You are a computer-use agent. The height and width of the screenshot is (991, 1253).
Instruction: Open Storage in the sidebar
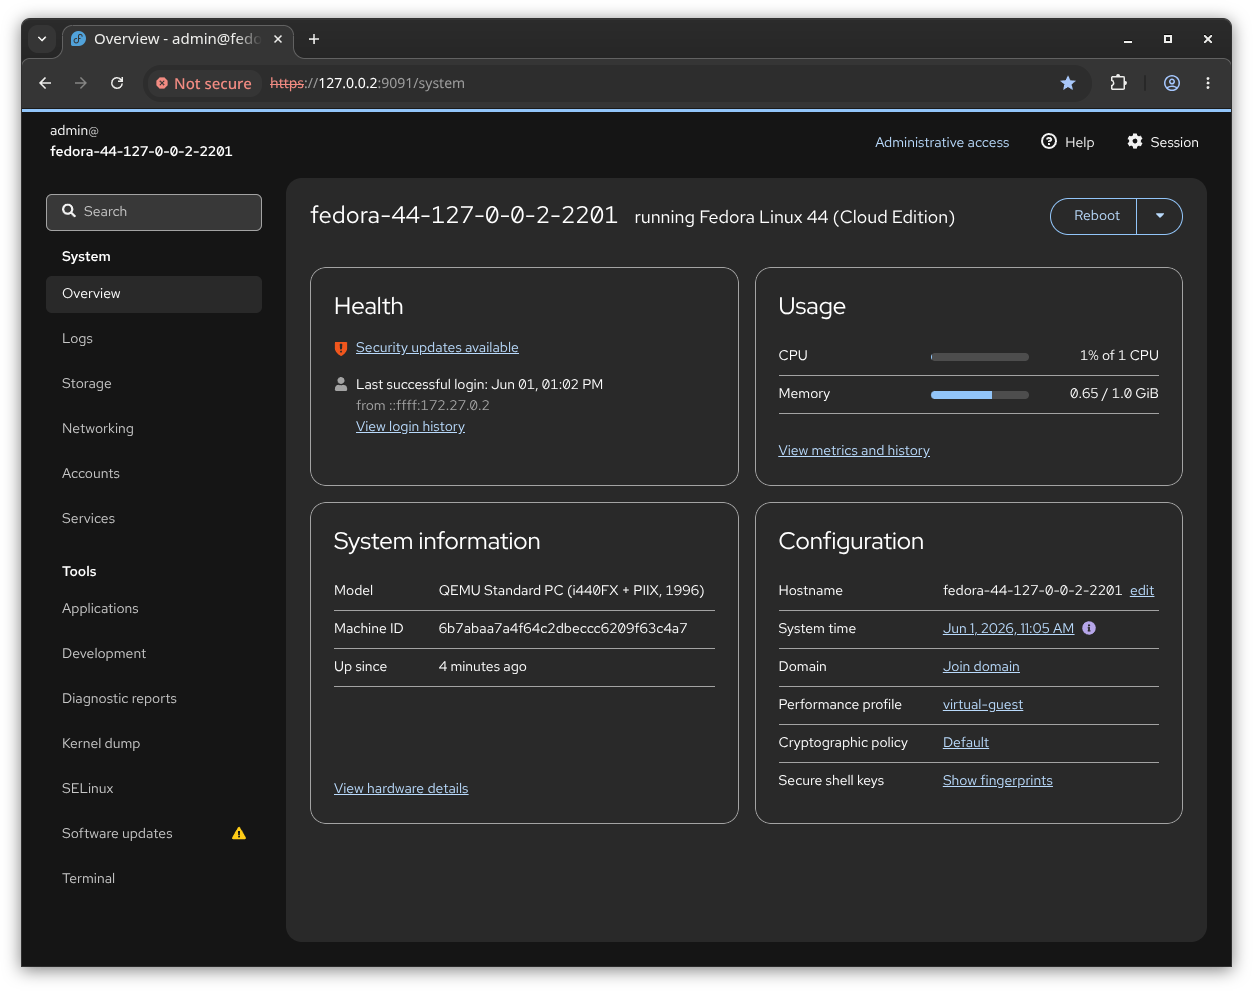pos(154,384)
